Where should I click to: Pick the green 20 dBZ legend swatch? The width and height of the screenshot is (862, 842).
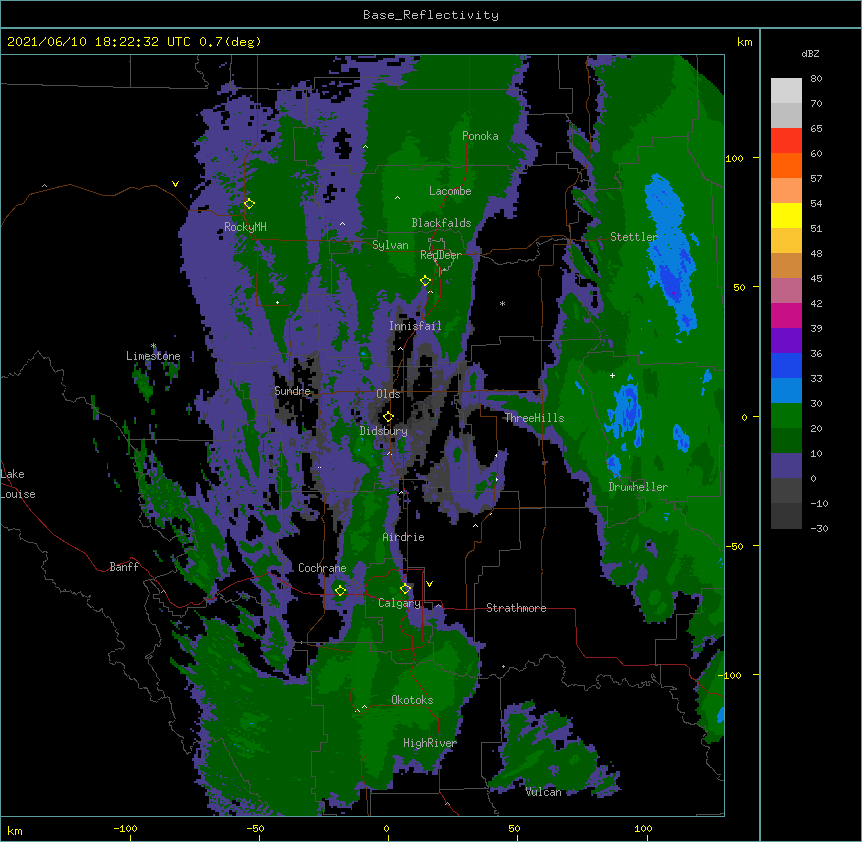click(x=786, y=416)
